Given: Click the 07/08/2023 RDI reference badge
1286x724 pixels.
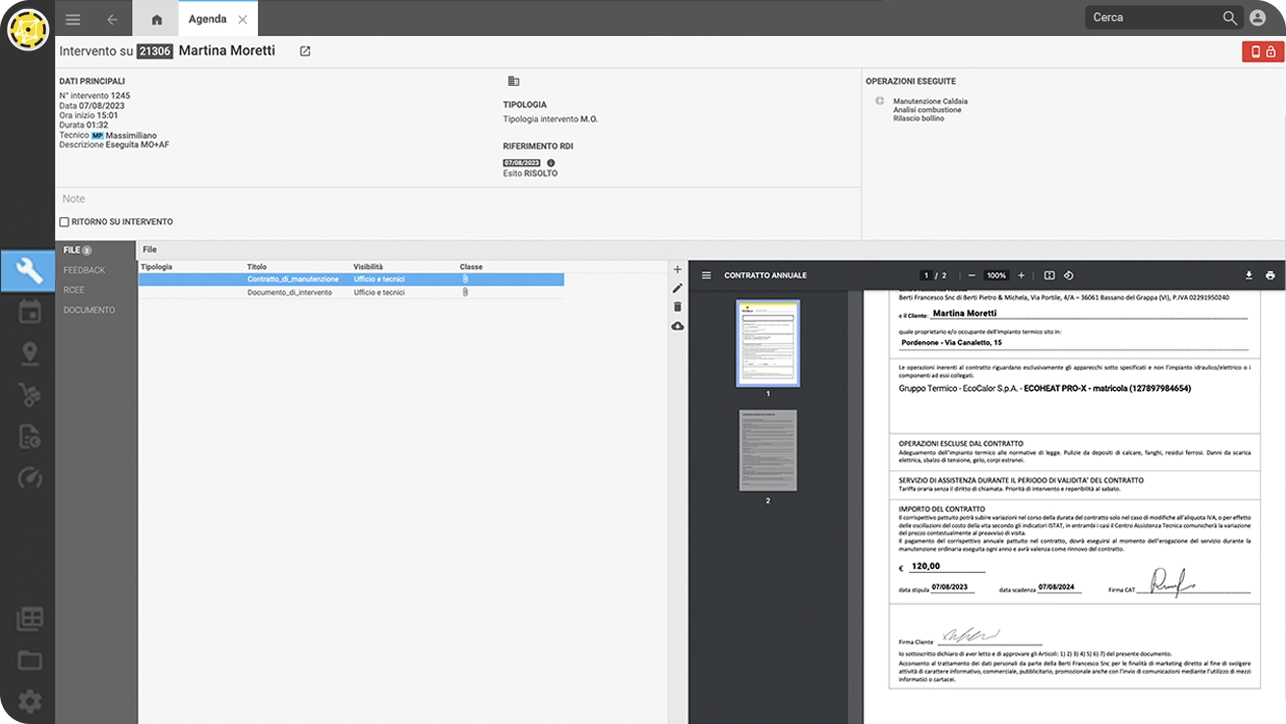Looking at the screenshot, I should 522,163.
